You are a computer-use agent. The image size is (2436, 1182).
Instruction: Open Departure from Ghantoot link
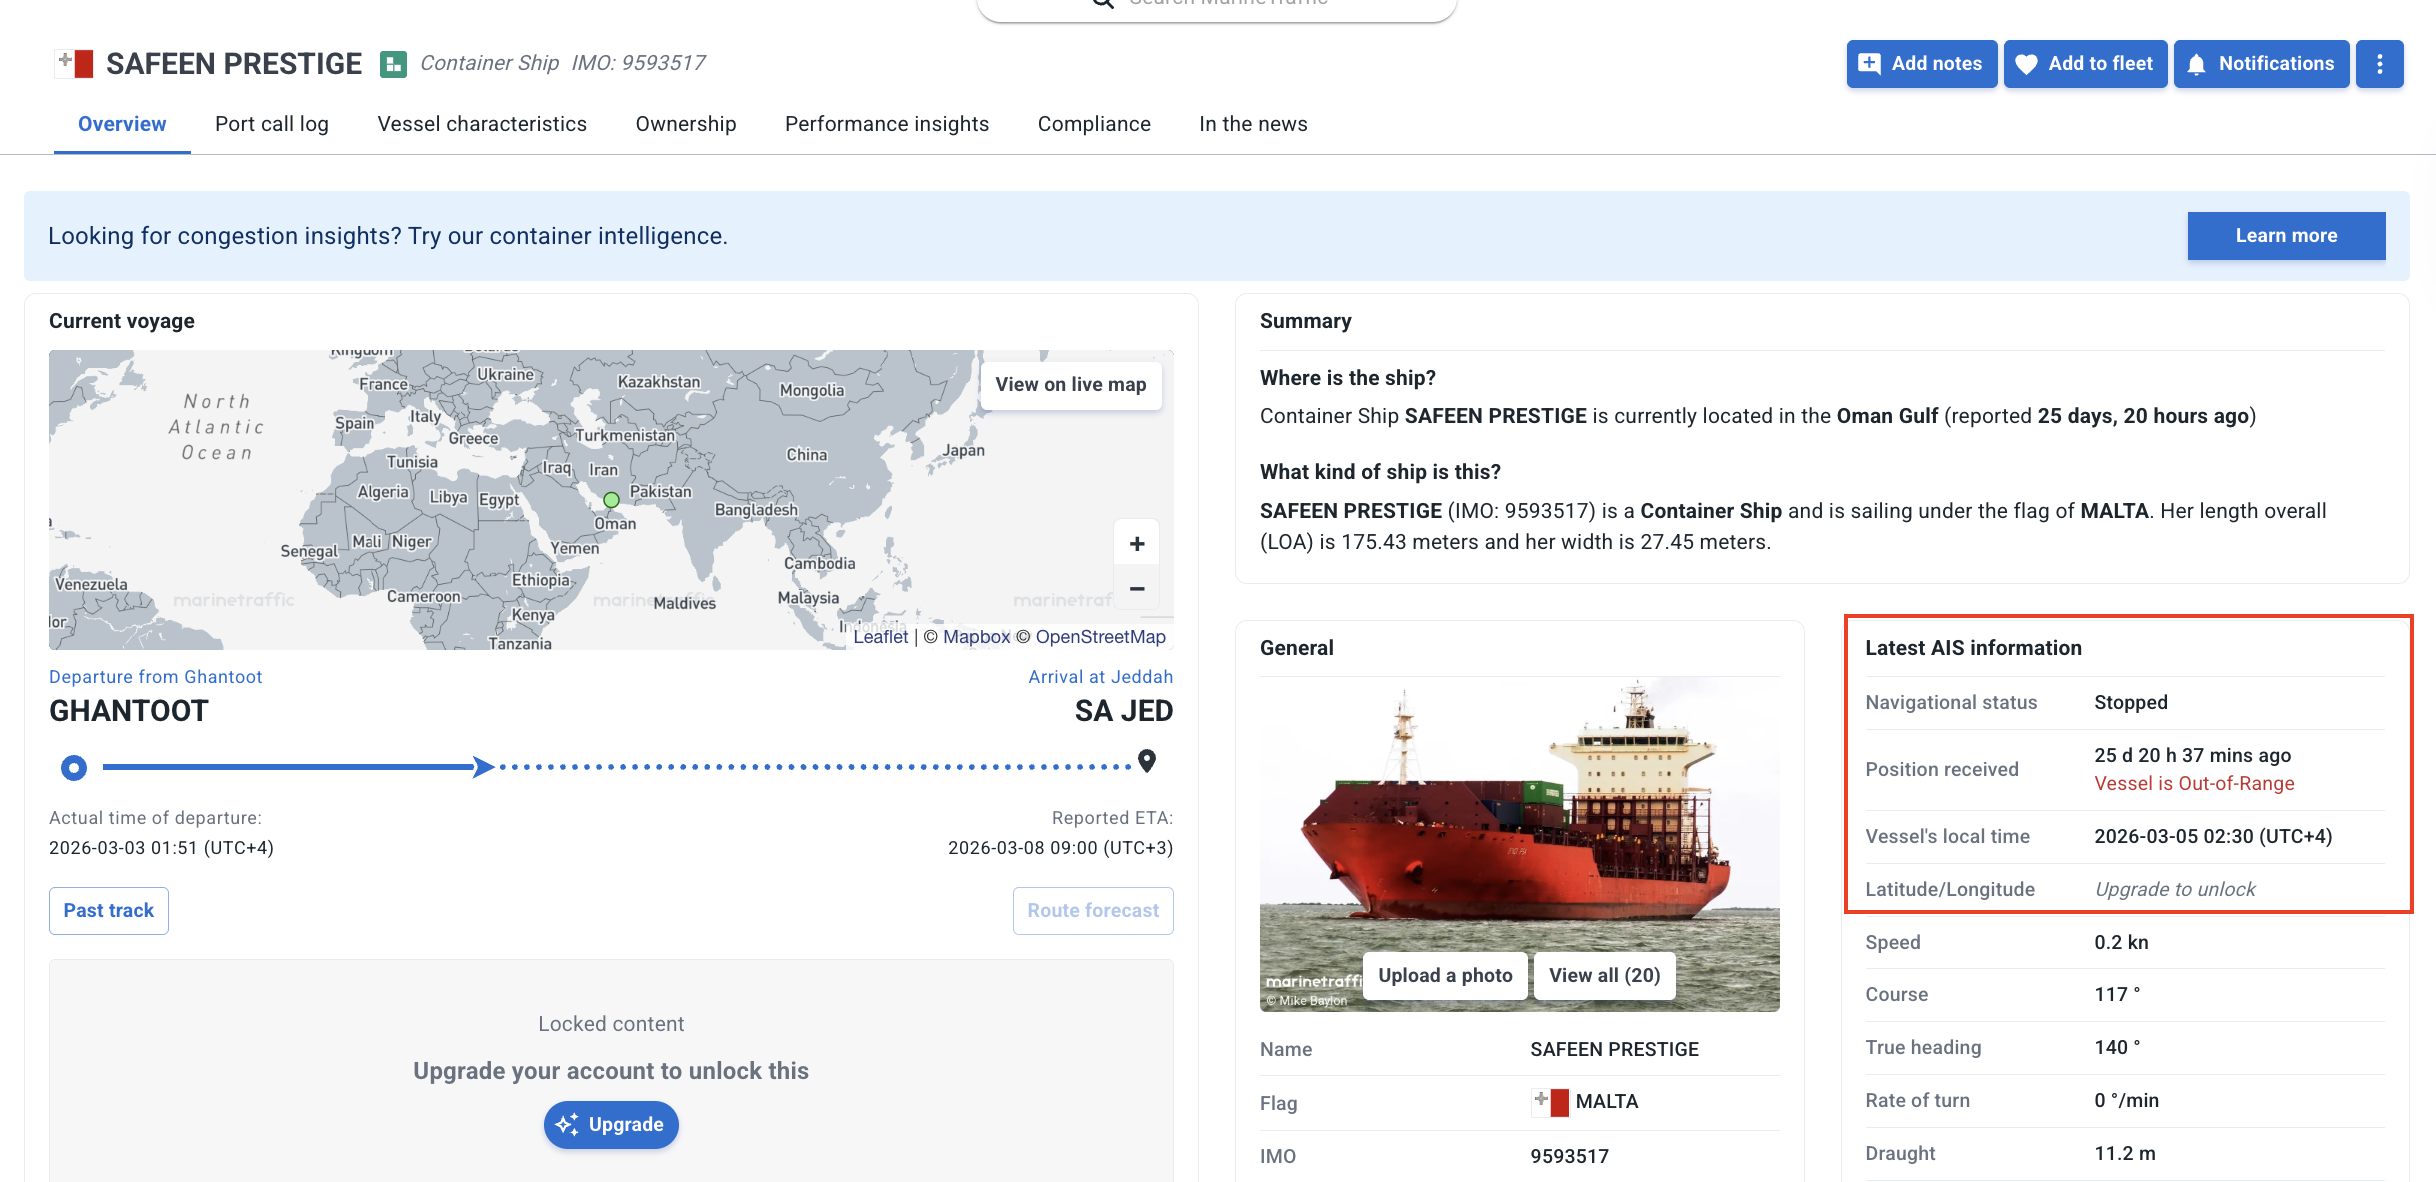(155, 677)
